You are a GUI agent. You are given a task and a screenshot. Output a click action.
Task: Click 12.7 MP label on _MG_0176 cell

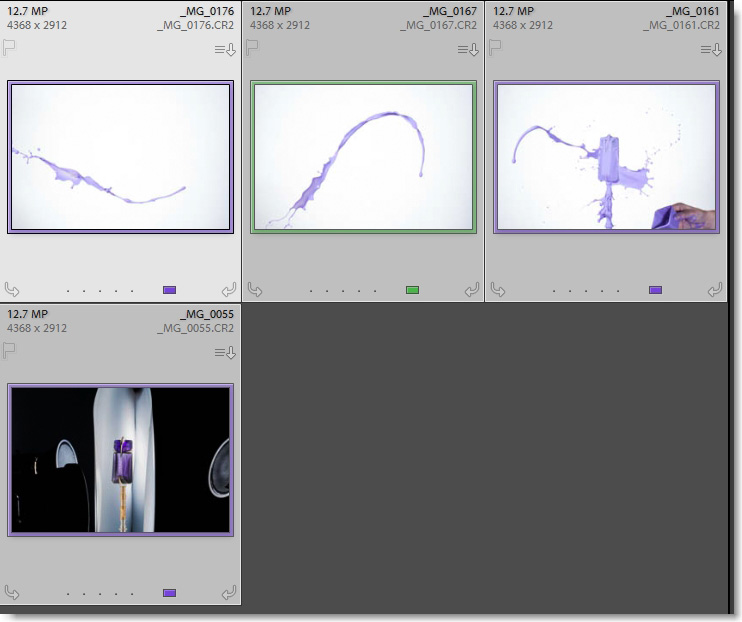[x=27, y=11]
